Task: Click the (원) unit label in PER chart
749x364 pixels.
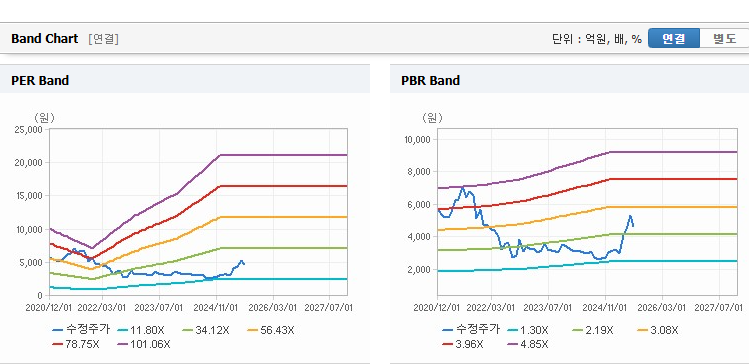Action: (44, 117)
